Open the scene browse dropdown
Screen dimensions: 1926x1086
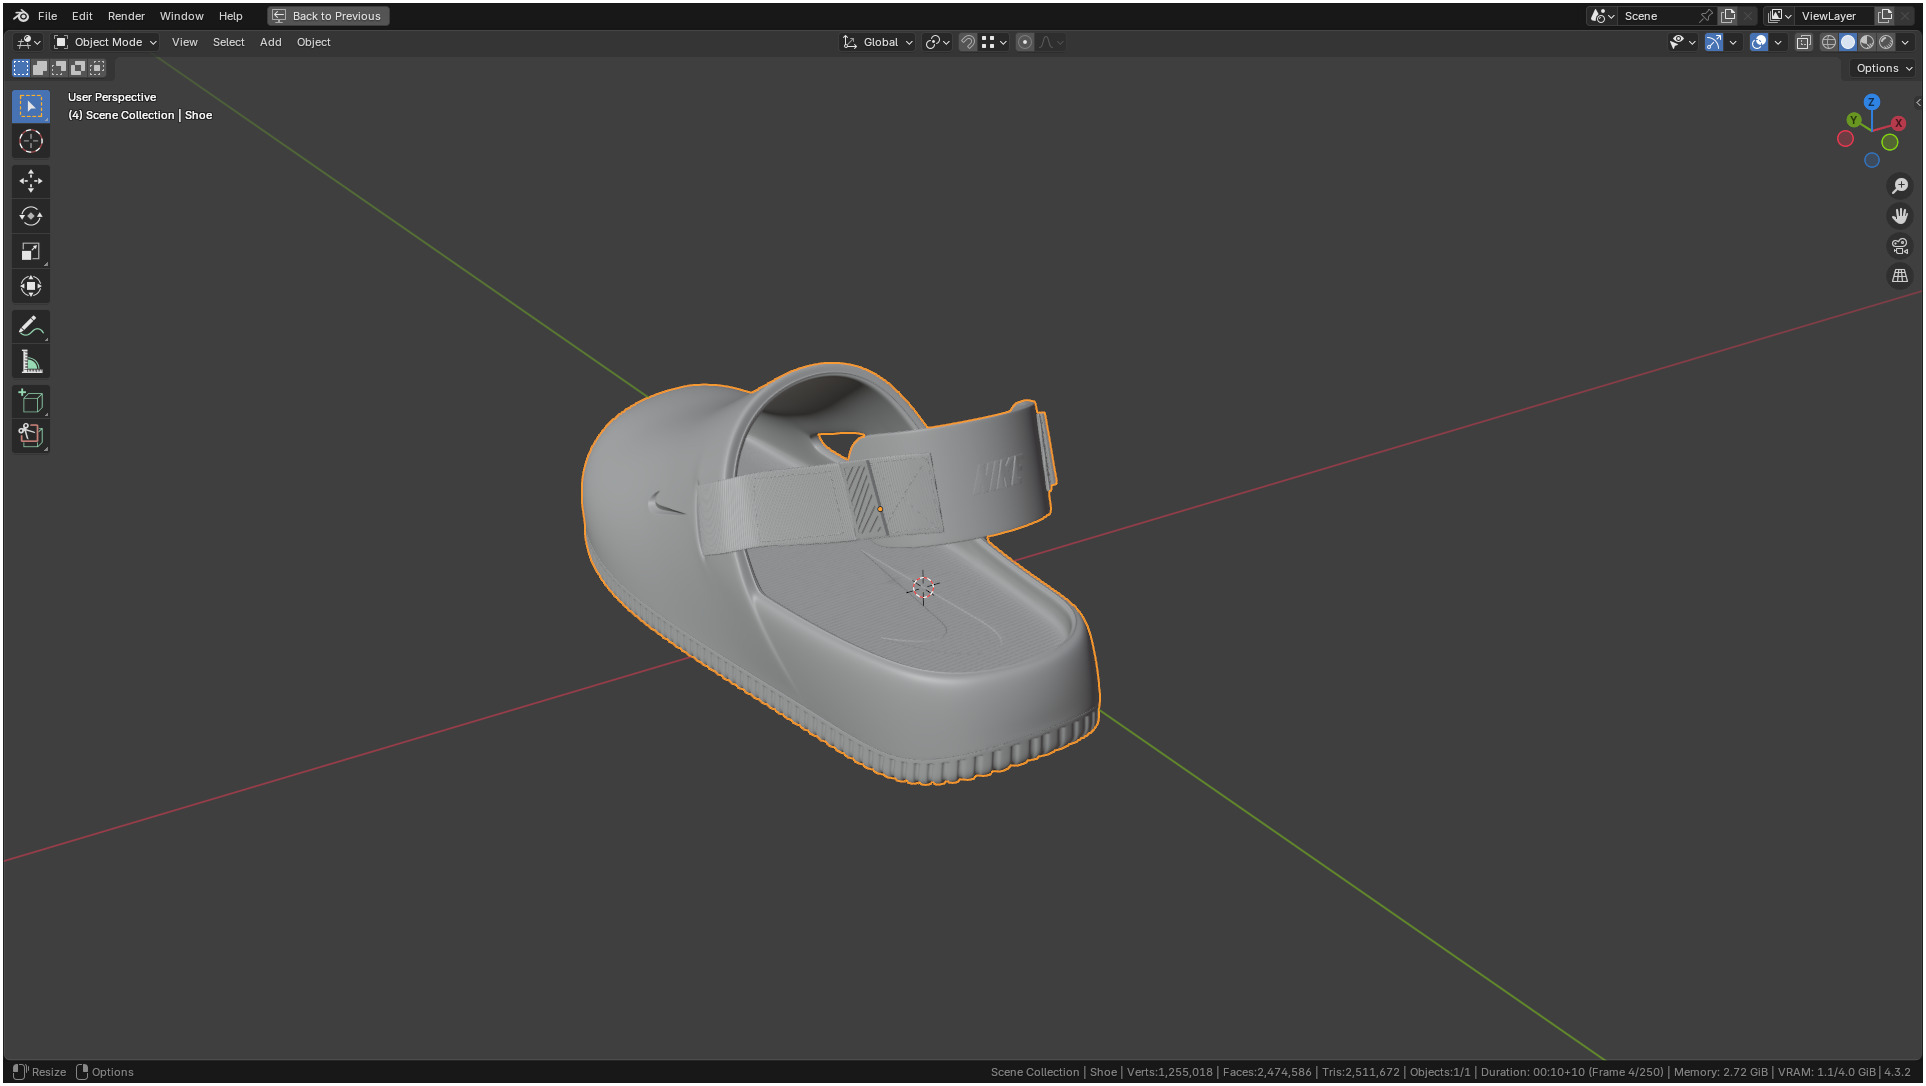tap(1602, 16)
